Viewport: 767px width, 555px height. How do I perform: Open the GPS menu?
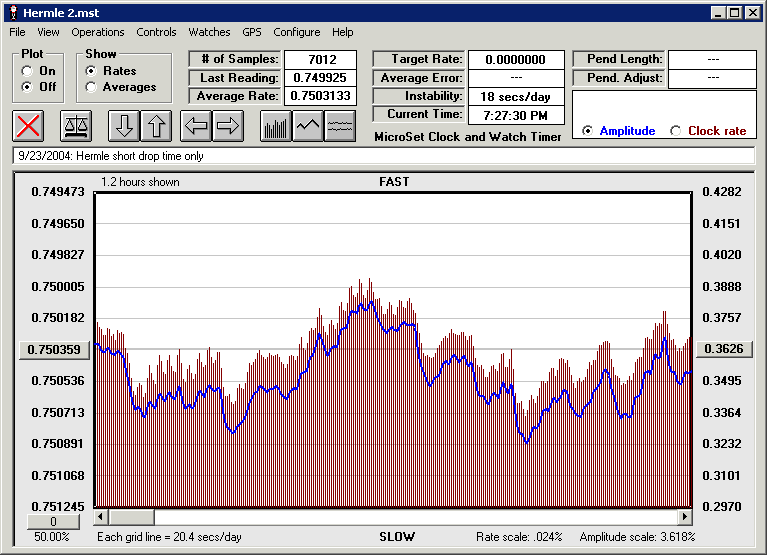pos(251,32)
